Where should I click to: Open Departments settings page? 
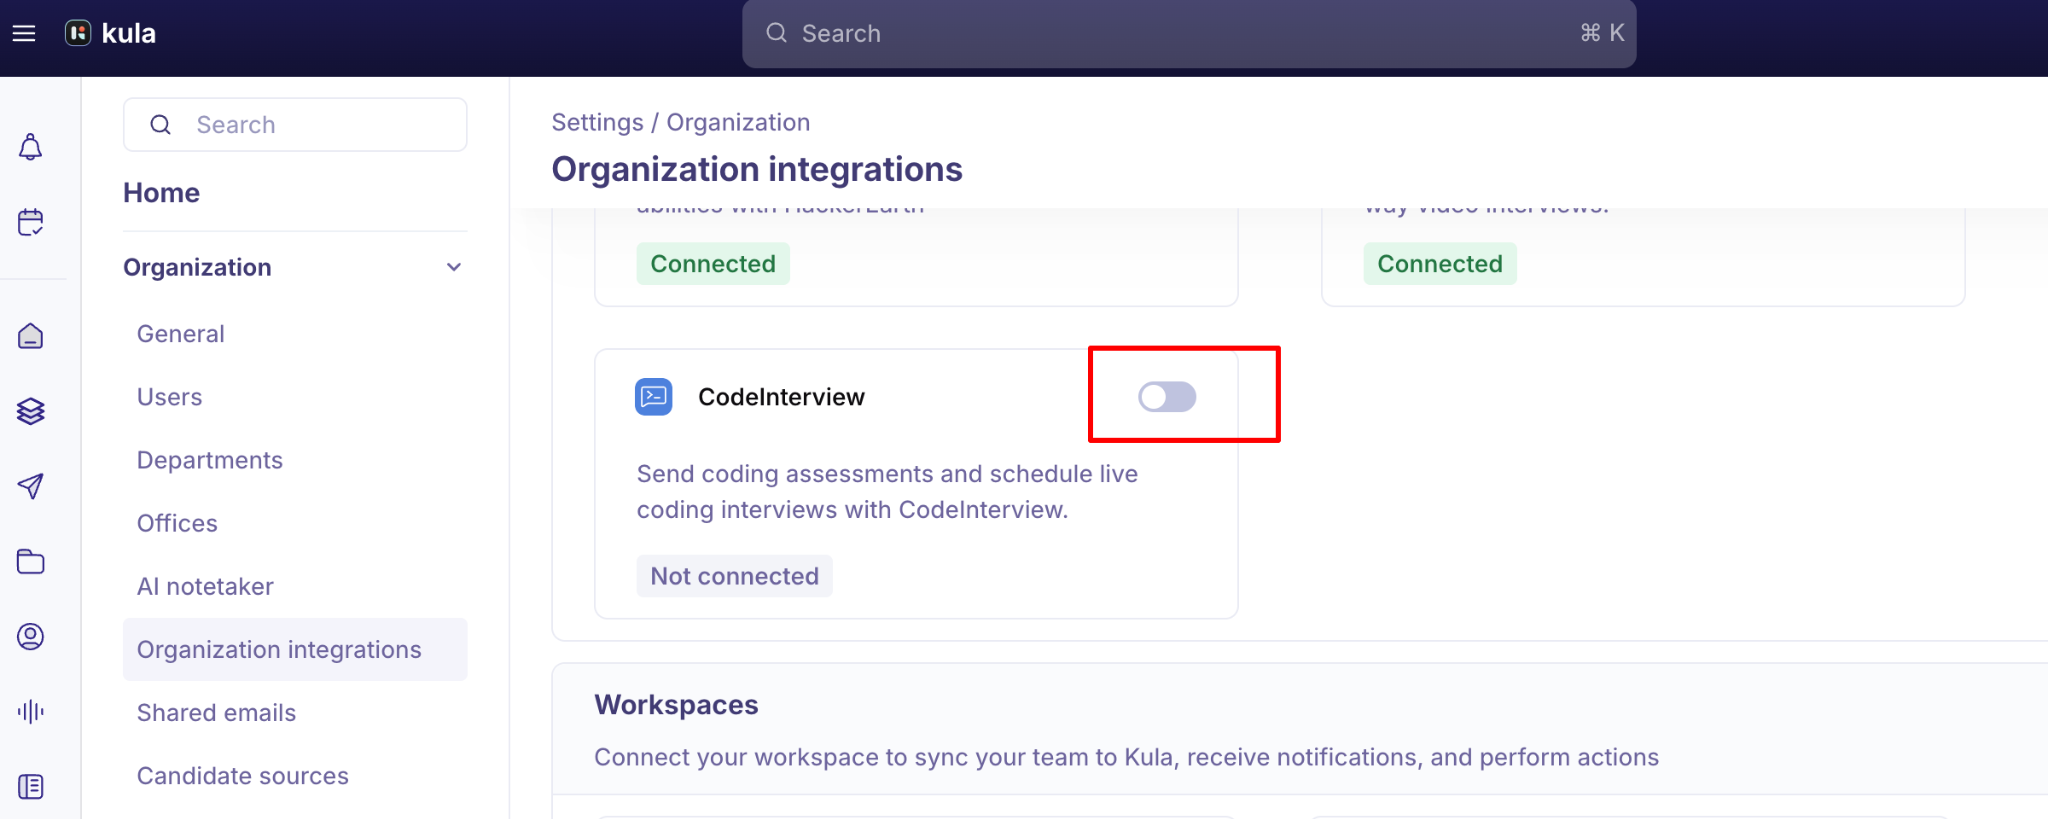[x=210, y=460]
